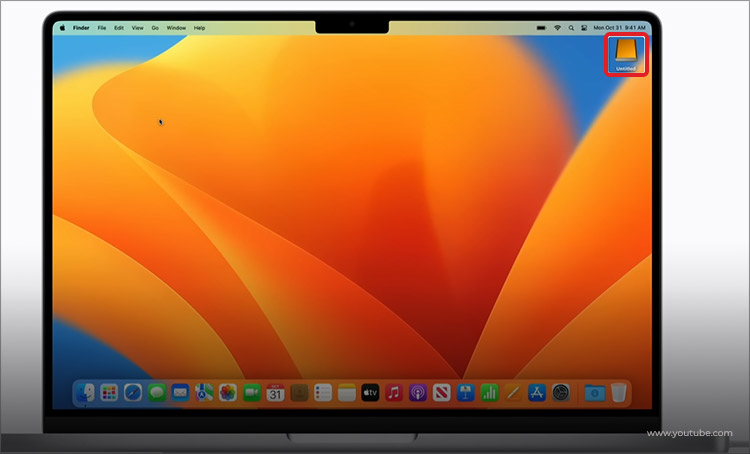Viewport: 750px width, 454px height.
Task: Open the Go menu
Action: 155,28
